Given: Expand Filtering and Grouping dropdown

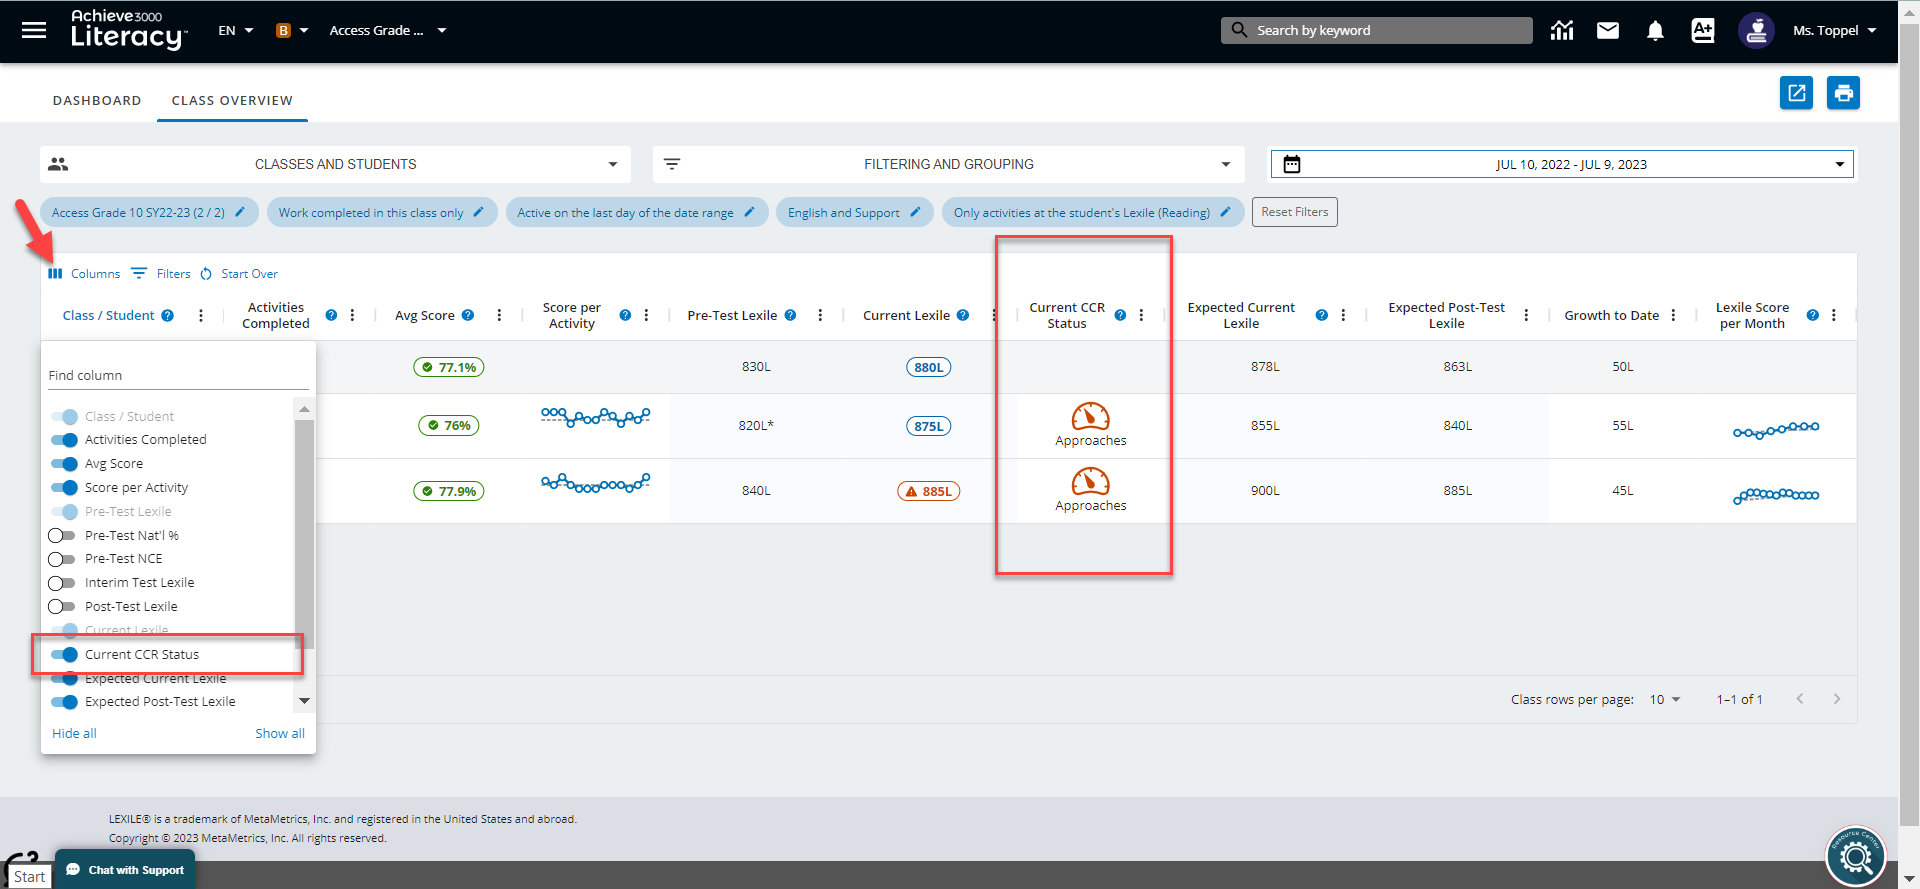Looking at the screenshot, I should click(x=949, y=164).
